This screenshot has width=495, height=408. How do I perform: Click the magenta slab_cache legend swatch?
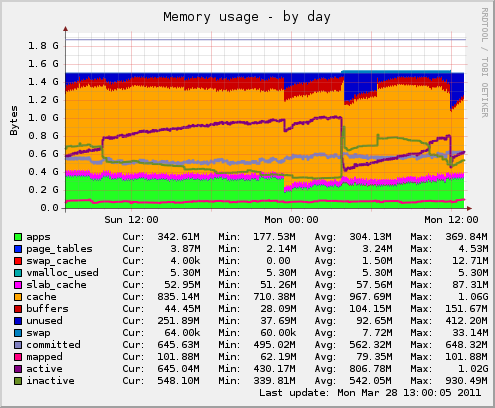[18, 285]
